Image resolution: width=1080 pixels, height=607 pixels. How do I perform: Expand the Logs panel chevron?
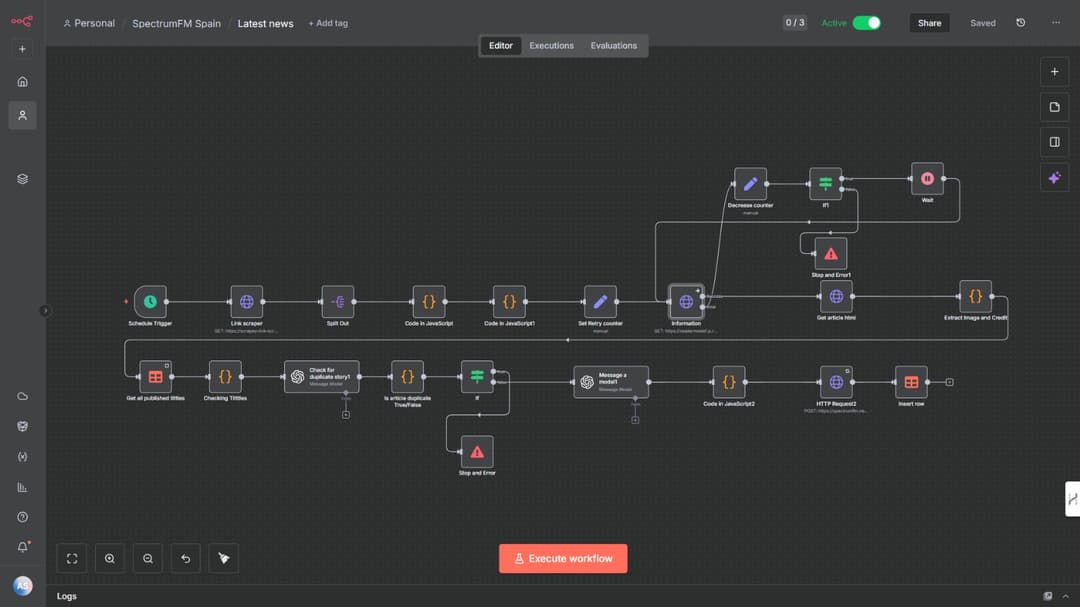(1065, 596)
